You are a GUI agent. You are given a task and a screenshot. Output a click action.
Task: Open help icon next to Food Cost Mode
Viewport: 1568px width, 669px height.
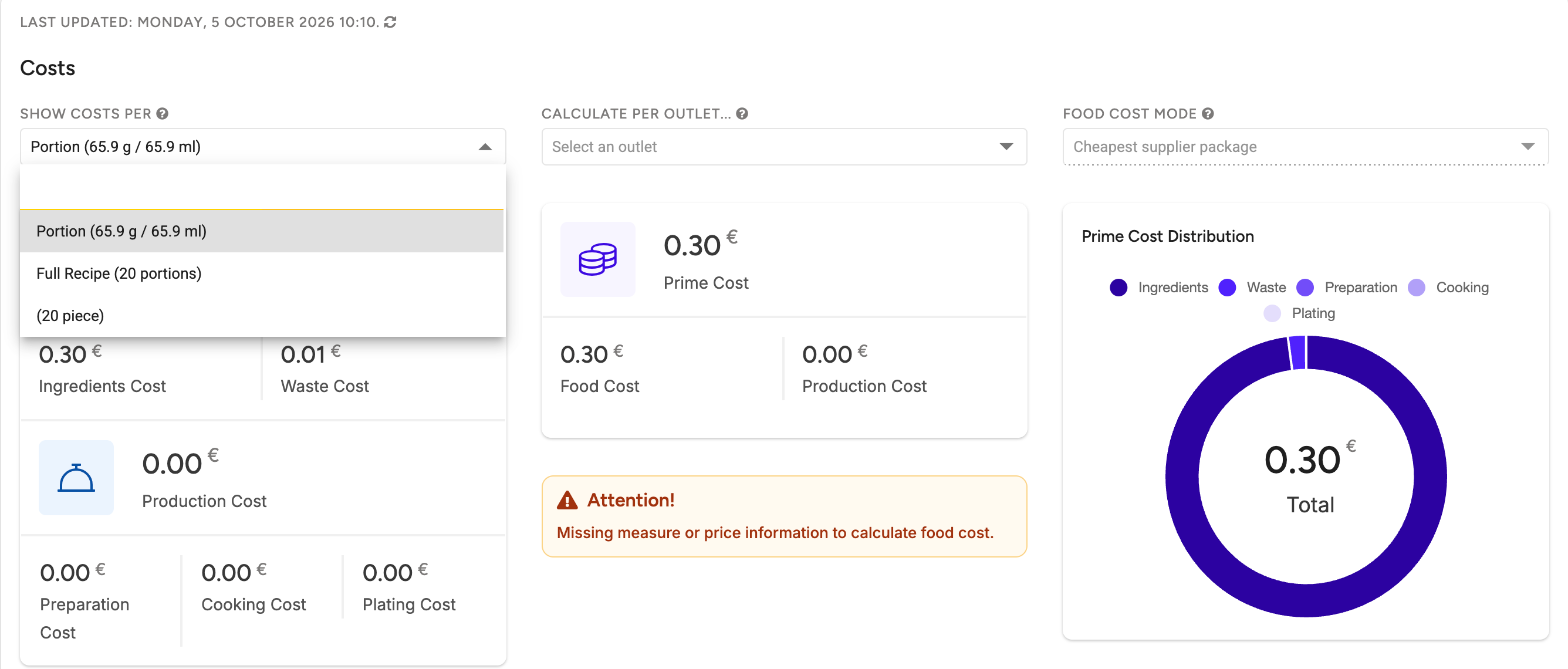[x=1208, y=114]
